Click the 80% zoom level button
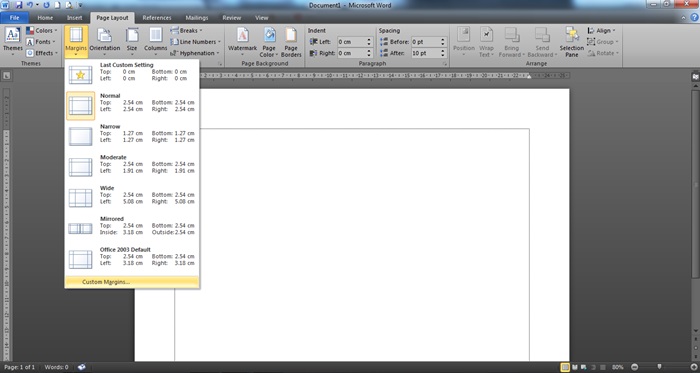 (x=618, y=367)
